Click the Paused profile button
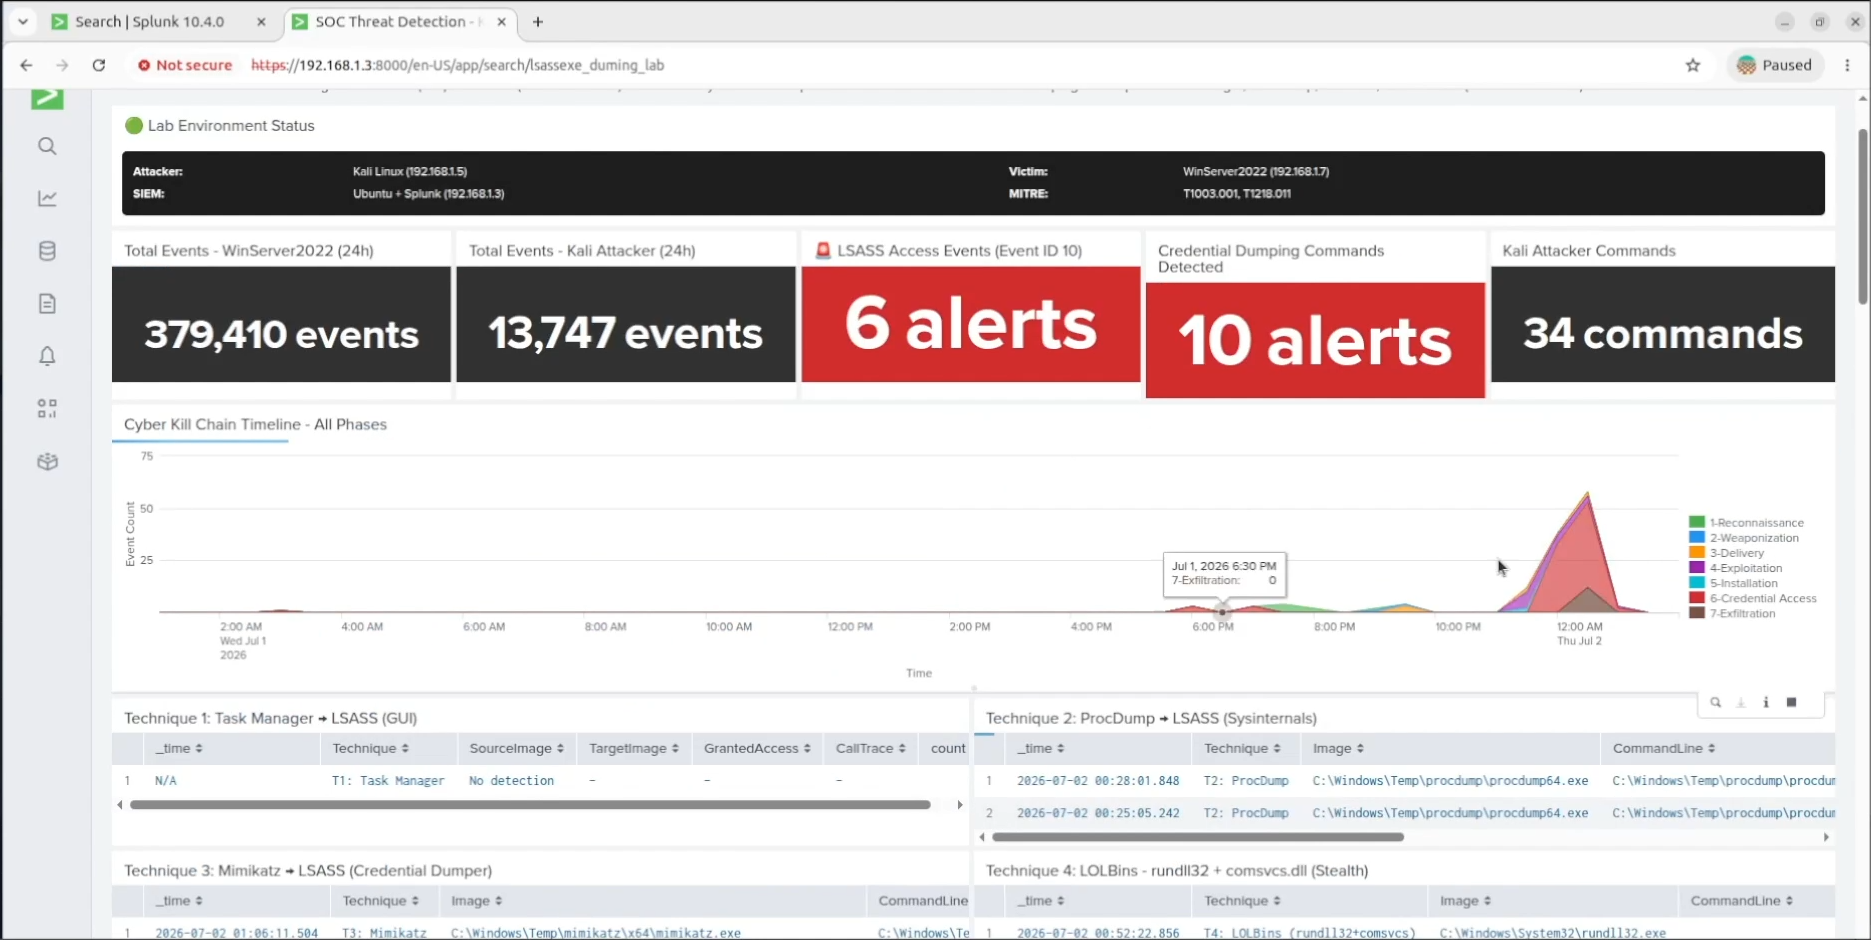This screenshot has height=940, width=1871. click(x=1775, y=65)
